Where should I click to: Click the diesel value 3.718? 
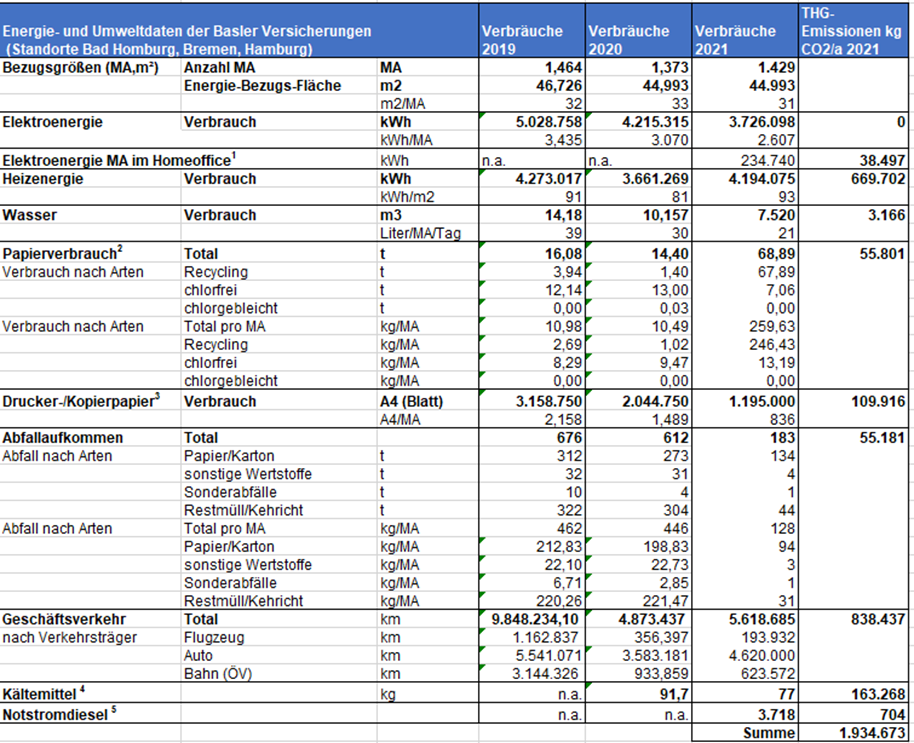(776, 714)
